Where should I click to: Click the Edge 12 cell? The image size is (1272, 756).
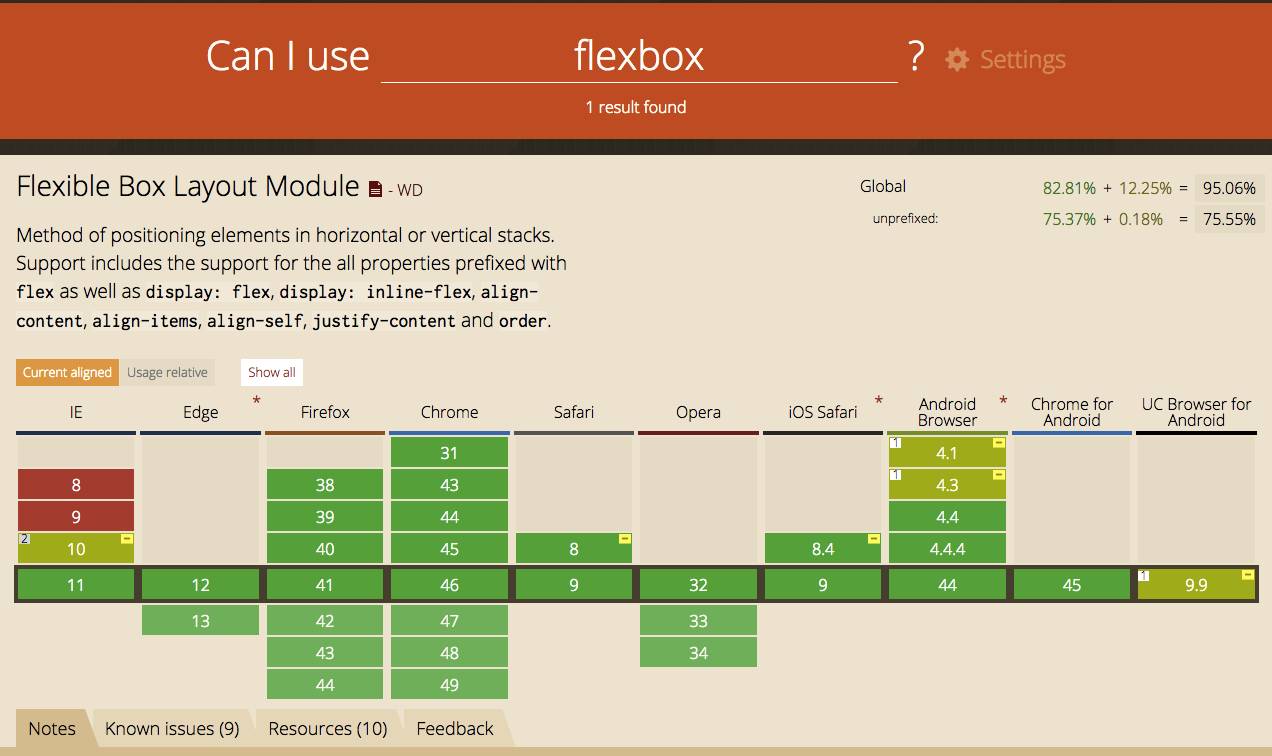[x=200, y=585]
